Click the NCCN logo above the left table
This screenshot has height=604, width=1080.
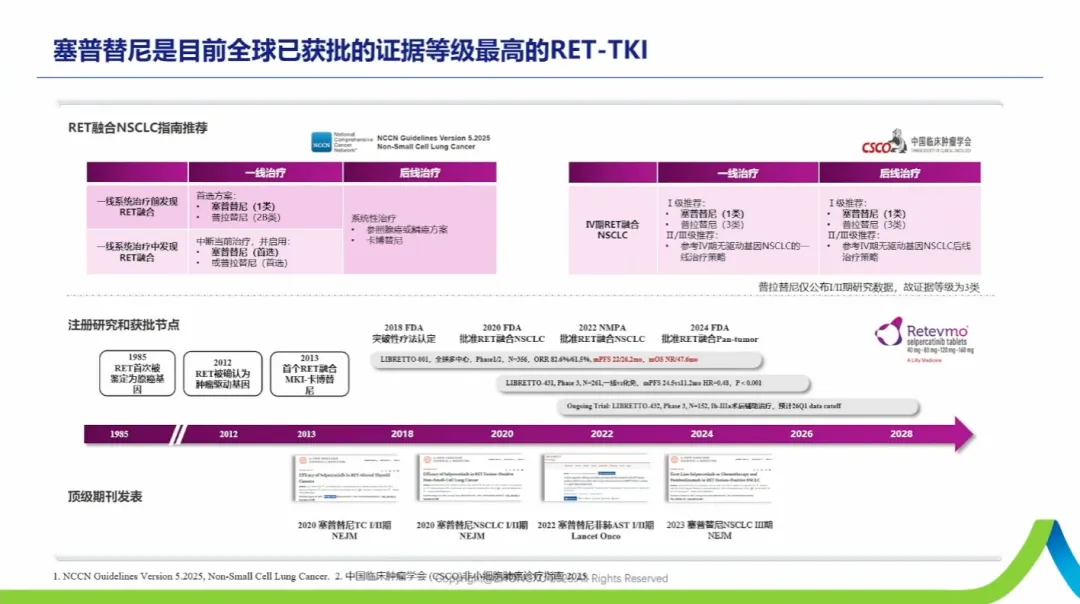coord(342,142)
